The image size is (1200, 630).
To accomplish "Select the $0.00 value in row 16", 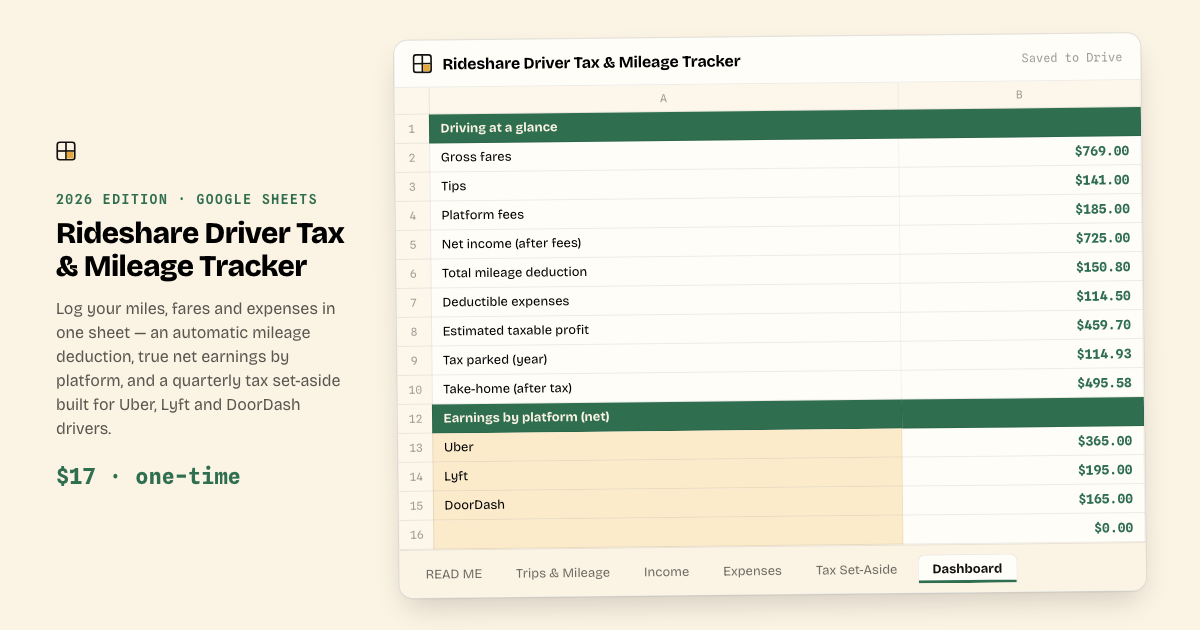I will [x=1113, y=528].
